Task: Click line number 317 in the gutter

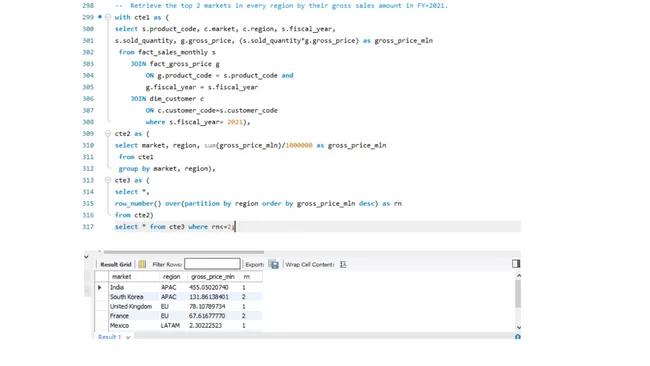Action: [88, 227]
